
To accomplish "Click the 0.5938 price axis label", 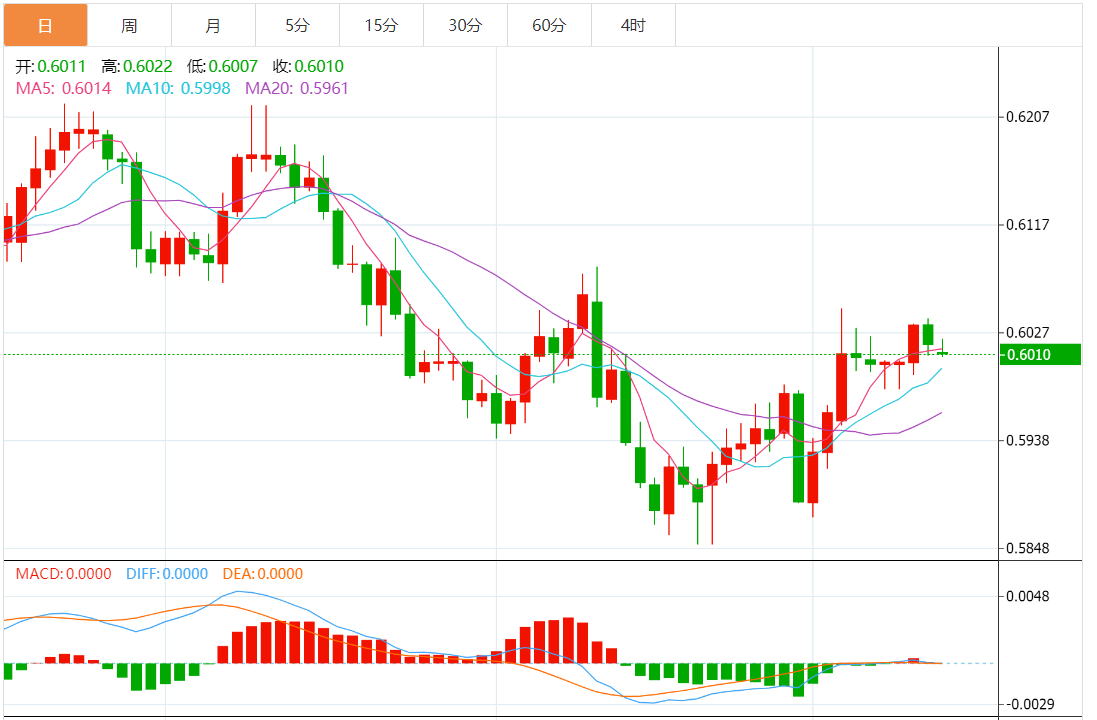I will 1028,440.
